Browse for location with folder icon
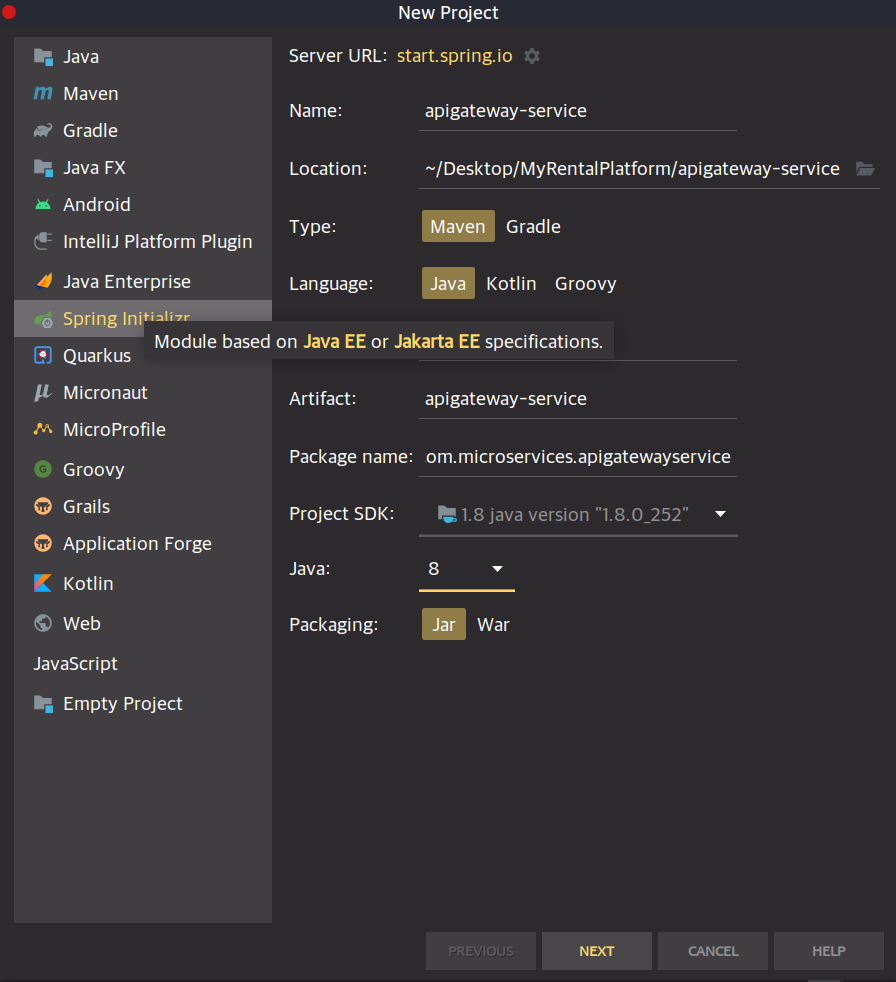Screen dimensions: 896x982 click(x=865, y=168)
